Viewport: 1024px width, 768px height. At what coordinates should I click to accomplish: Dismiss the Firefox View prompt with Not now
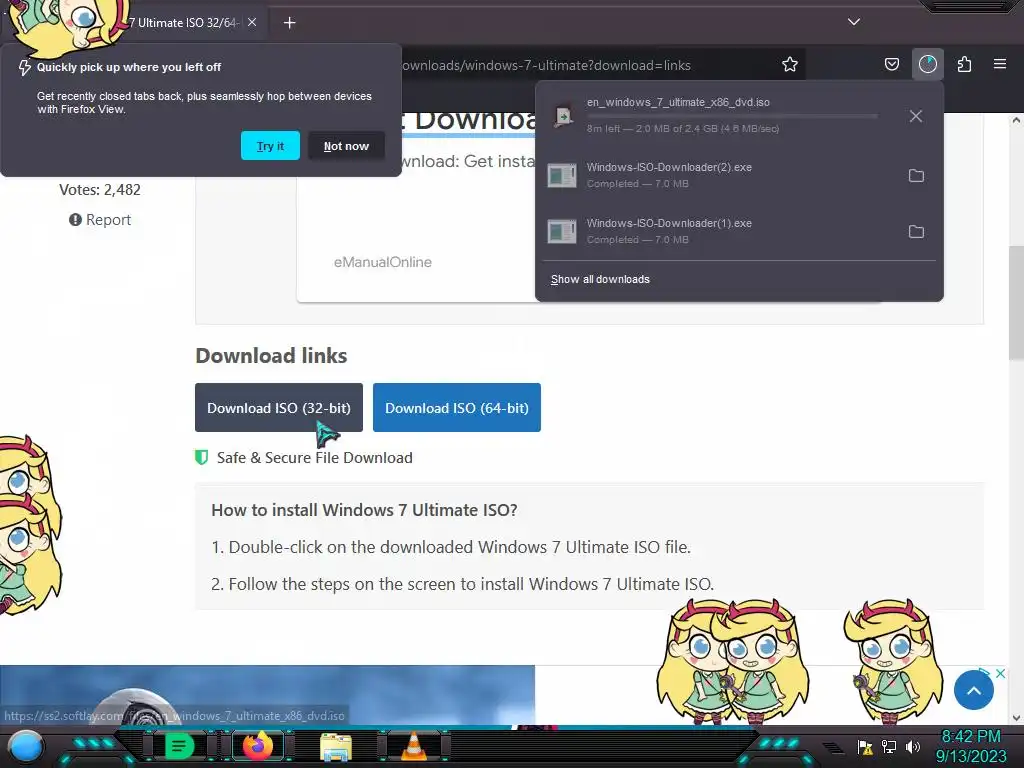tap(346, 146)
